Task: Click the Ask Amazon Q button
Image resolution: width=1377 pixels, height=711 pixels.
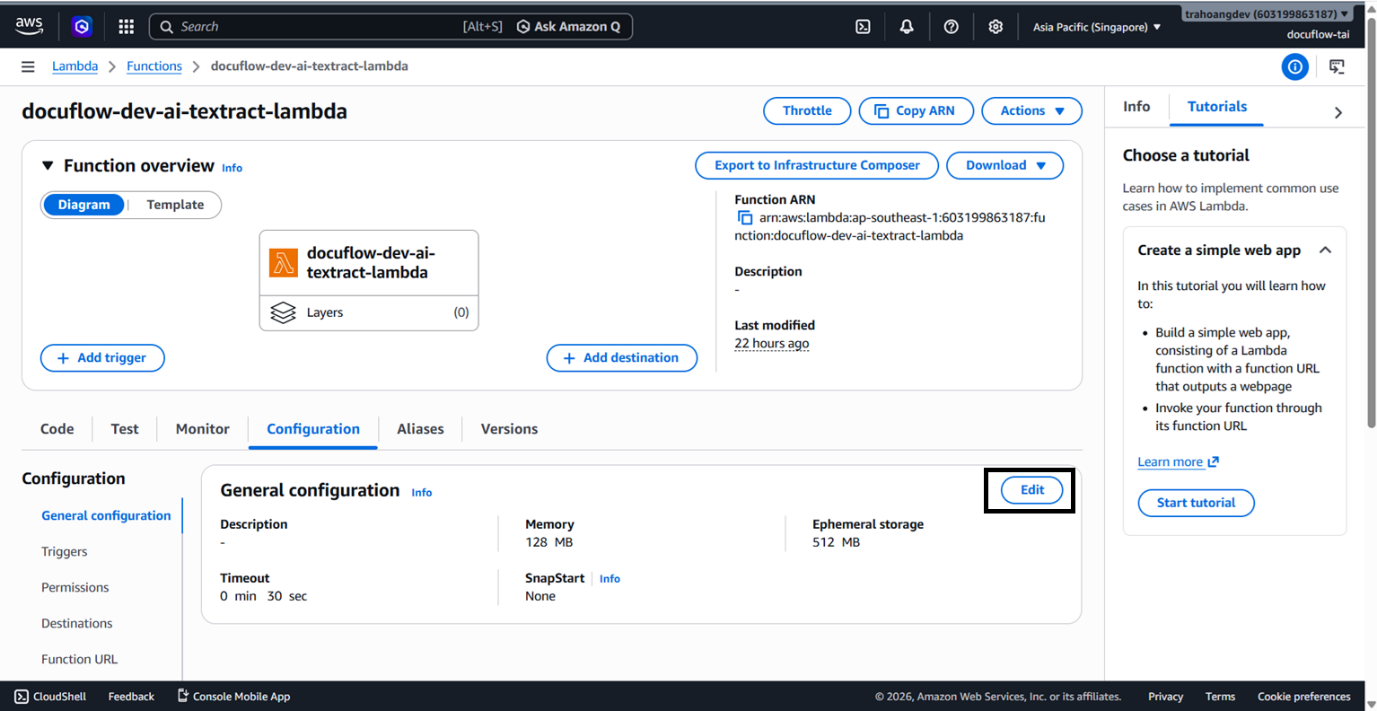Action: tap(569, 27)
